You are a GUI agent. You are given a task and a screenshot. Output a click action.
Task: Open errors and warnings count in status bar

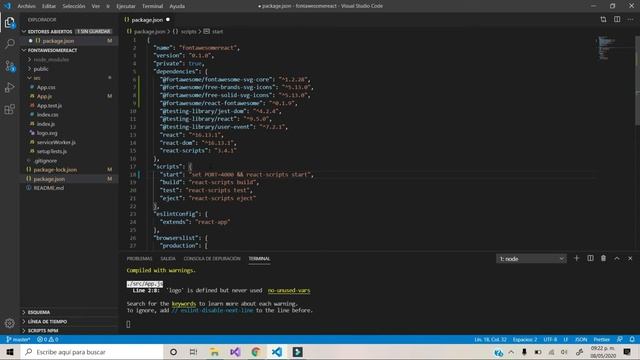click(48, 340)
